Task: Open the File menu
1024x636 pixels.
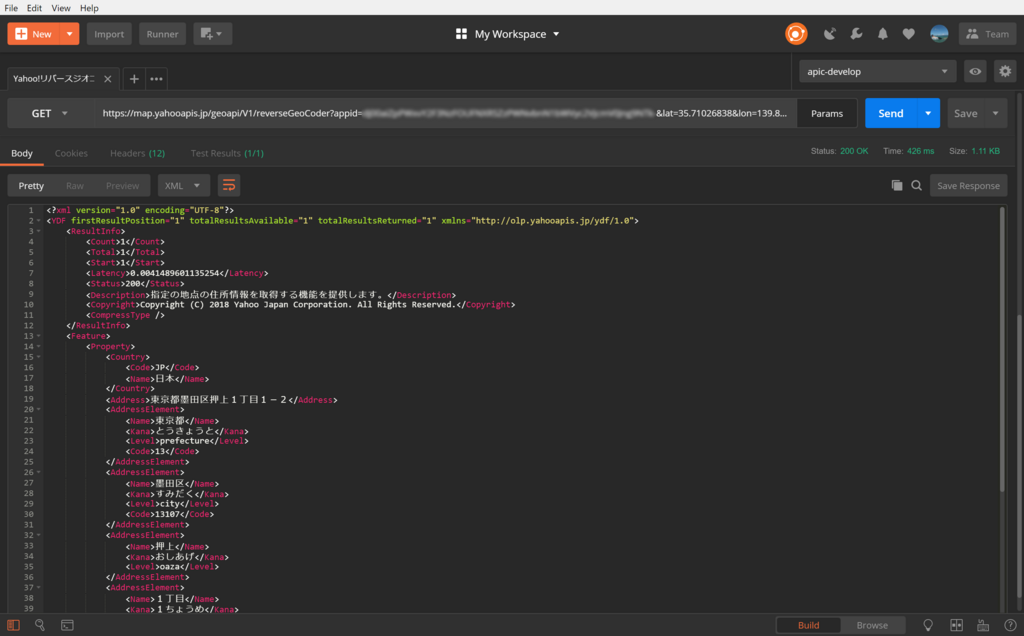Action: point(11,8)
